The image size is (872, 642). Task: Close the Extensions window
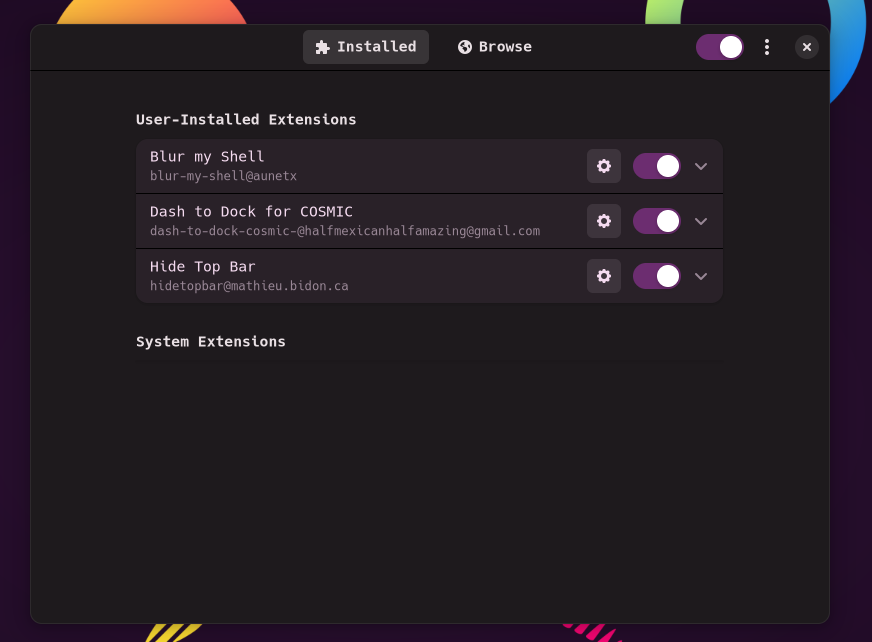coord(806,47)
